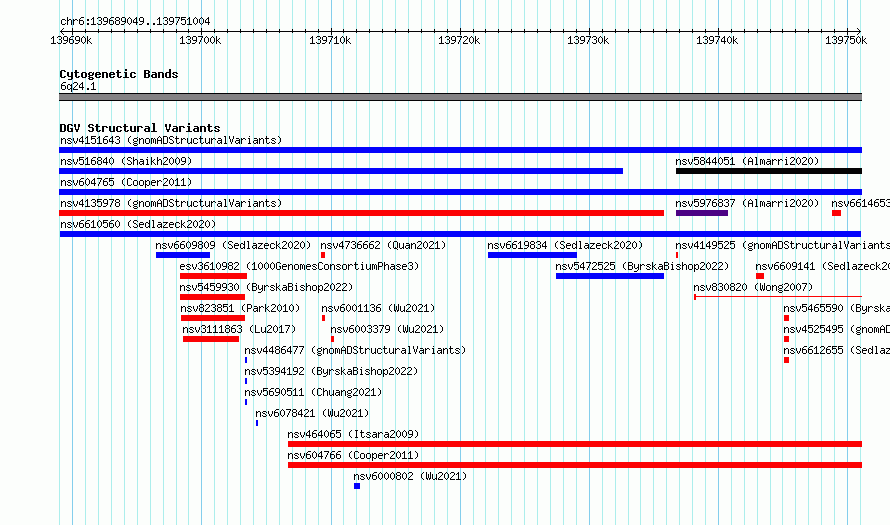Open the nsv6612655 variant label
This screenshot has height=525, width=890.
pyautogui.click(x=837, y=350)
